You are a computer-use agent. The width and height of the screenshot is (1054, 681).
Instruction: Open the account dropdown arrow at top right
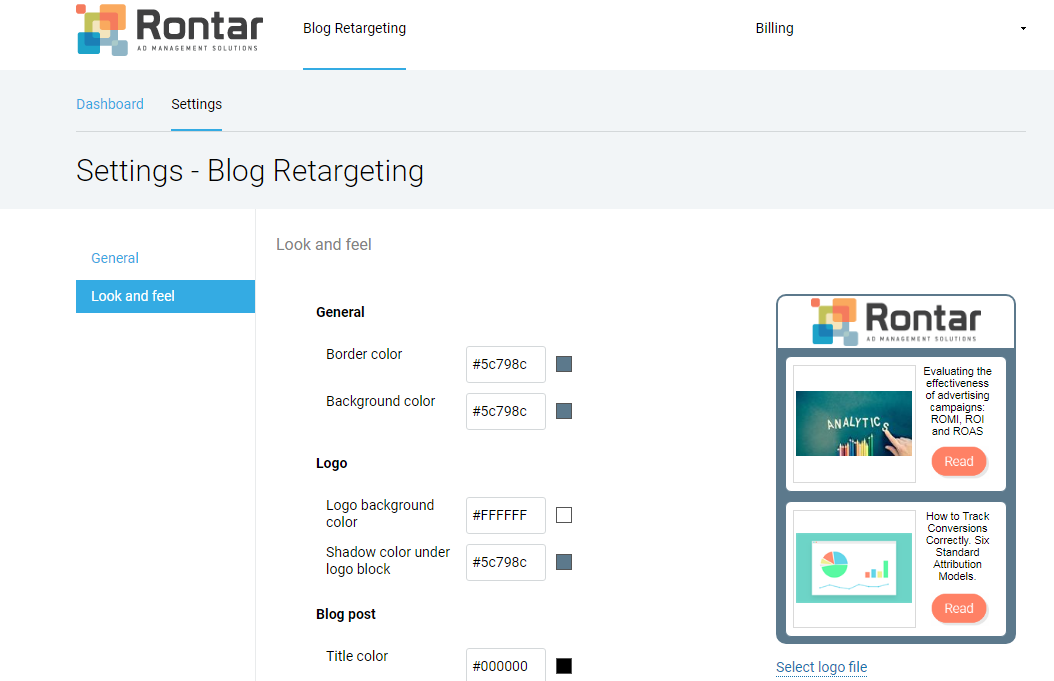click(1023, 28)
